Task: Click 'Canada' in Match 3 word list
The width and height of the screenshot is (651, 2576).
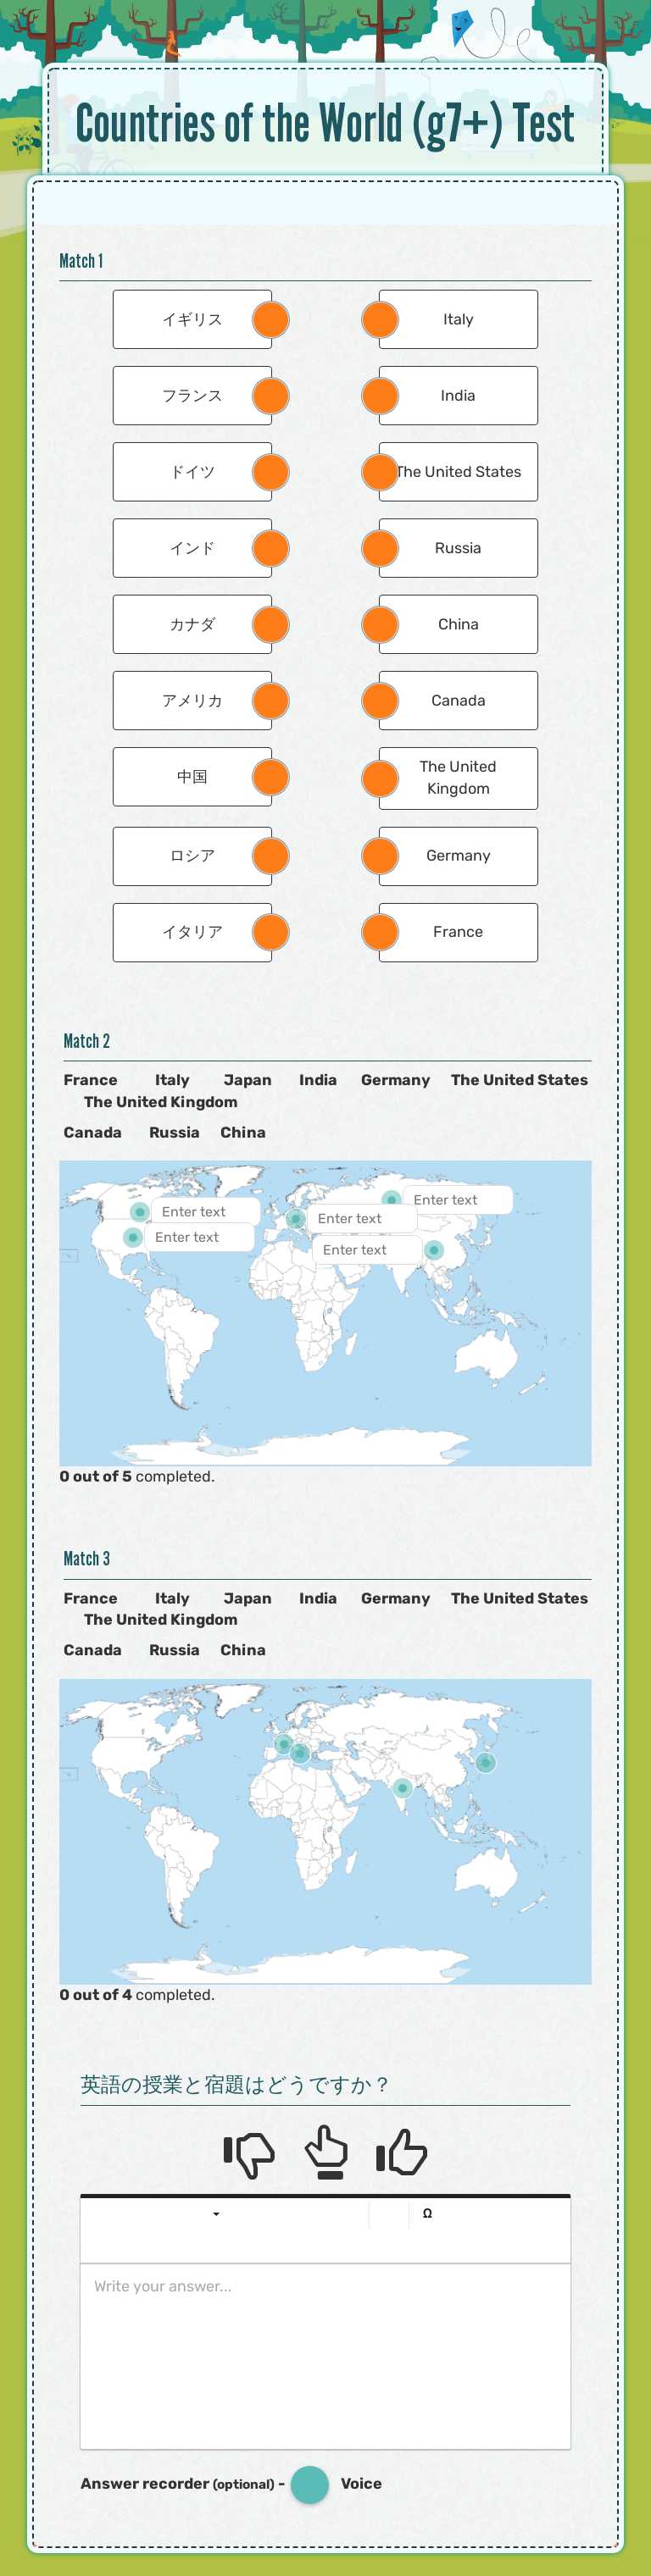Action: point(92,1651)
